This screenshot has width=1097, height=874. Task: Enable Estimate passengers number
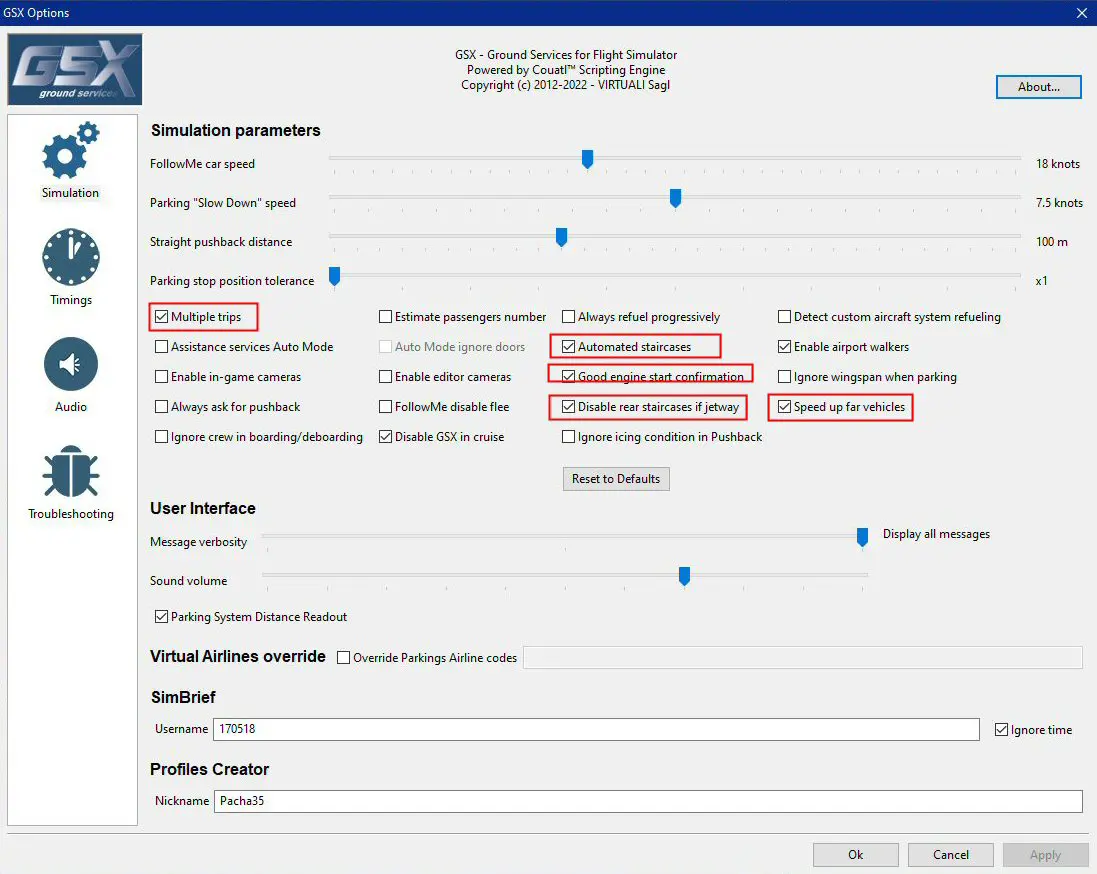coord(385,317)
